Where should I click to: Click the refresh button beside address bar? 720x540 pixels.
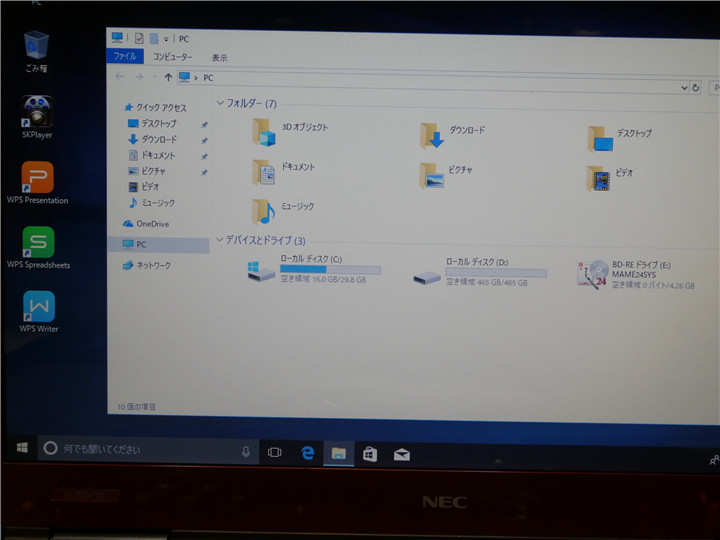tap(695, 88)
